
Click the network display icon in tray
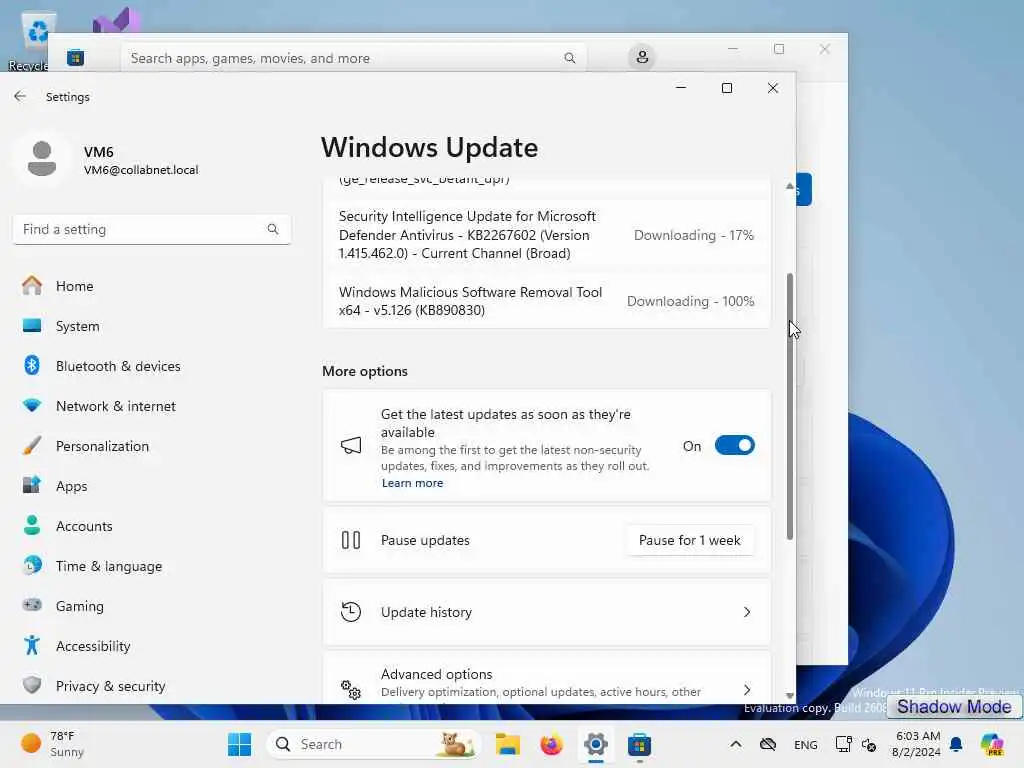(x=843, y=744)
